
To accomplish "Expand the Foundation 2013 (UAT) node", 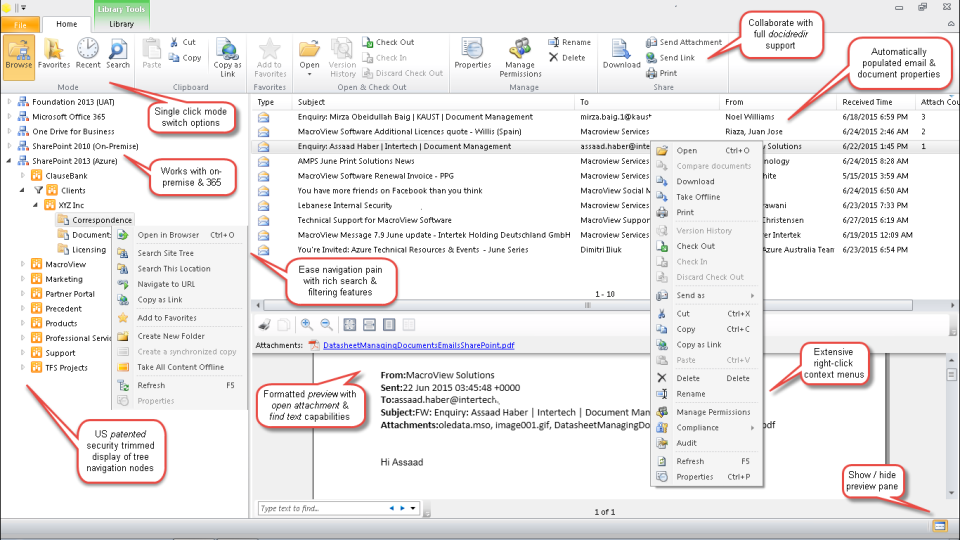I will pyautogui.click(x=9, y=102).
